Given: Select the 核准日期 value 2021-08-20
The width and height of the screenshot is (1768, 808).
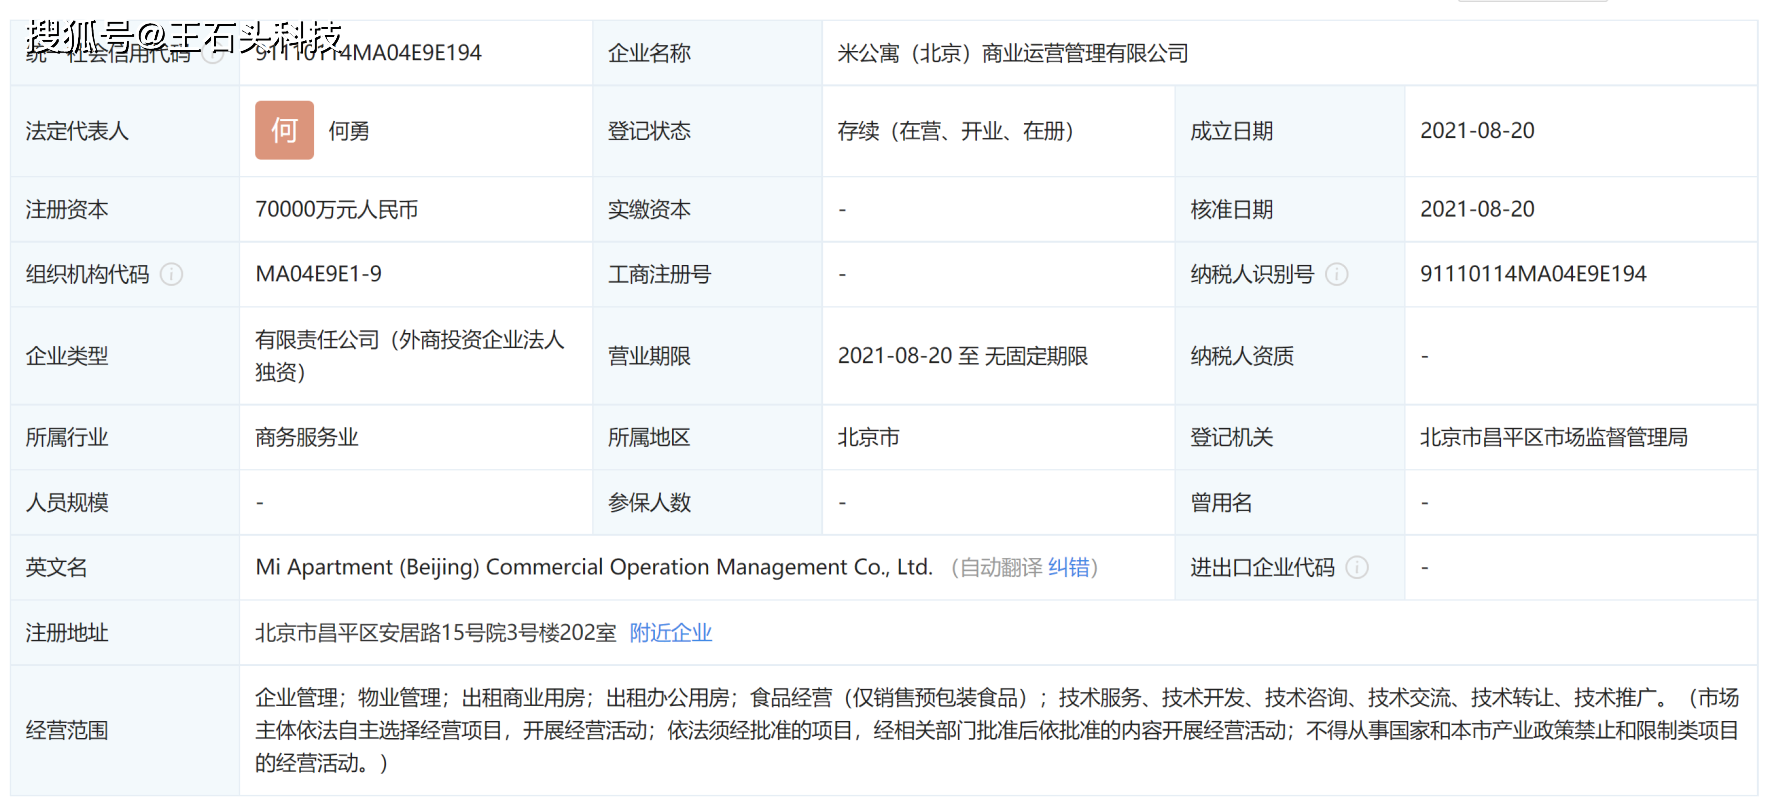Looking at the screenshot, I should (1477, 209).
